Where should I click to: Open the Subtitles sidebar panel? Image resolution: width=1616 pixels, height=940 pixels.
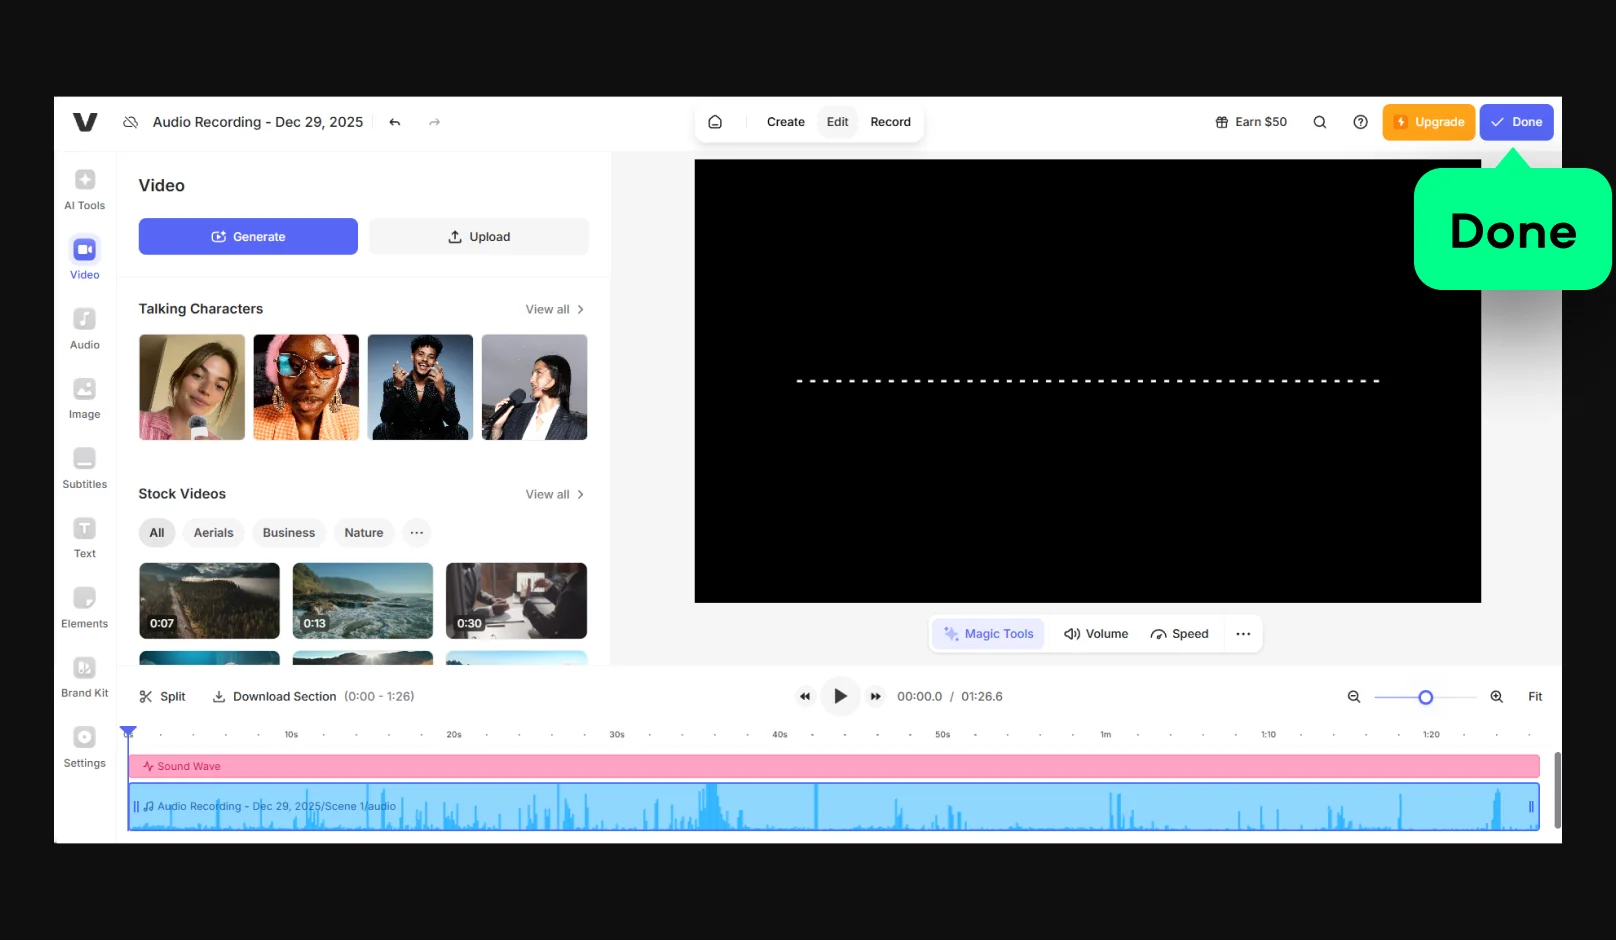click(x=85, y=468)
